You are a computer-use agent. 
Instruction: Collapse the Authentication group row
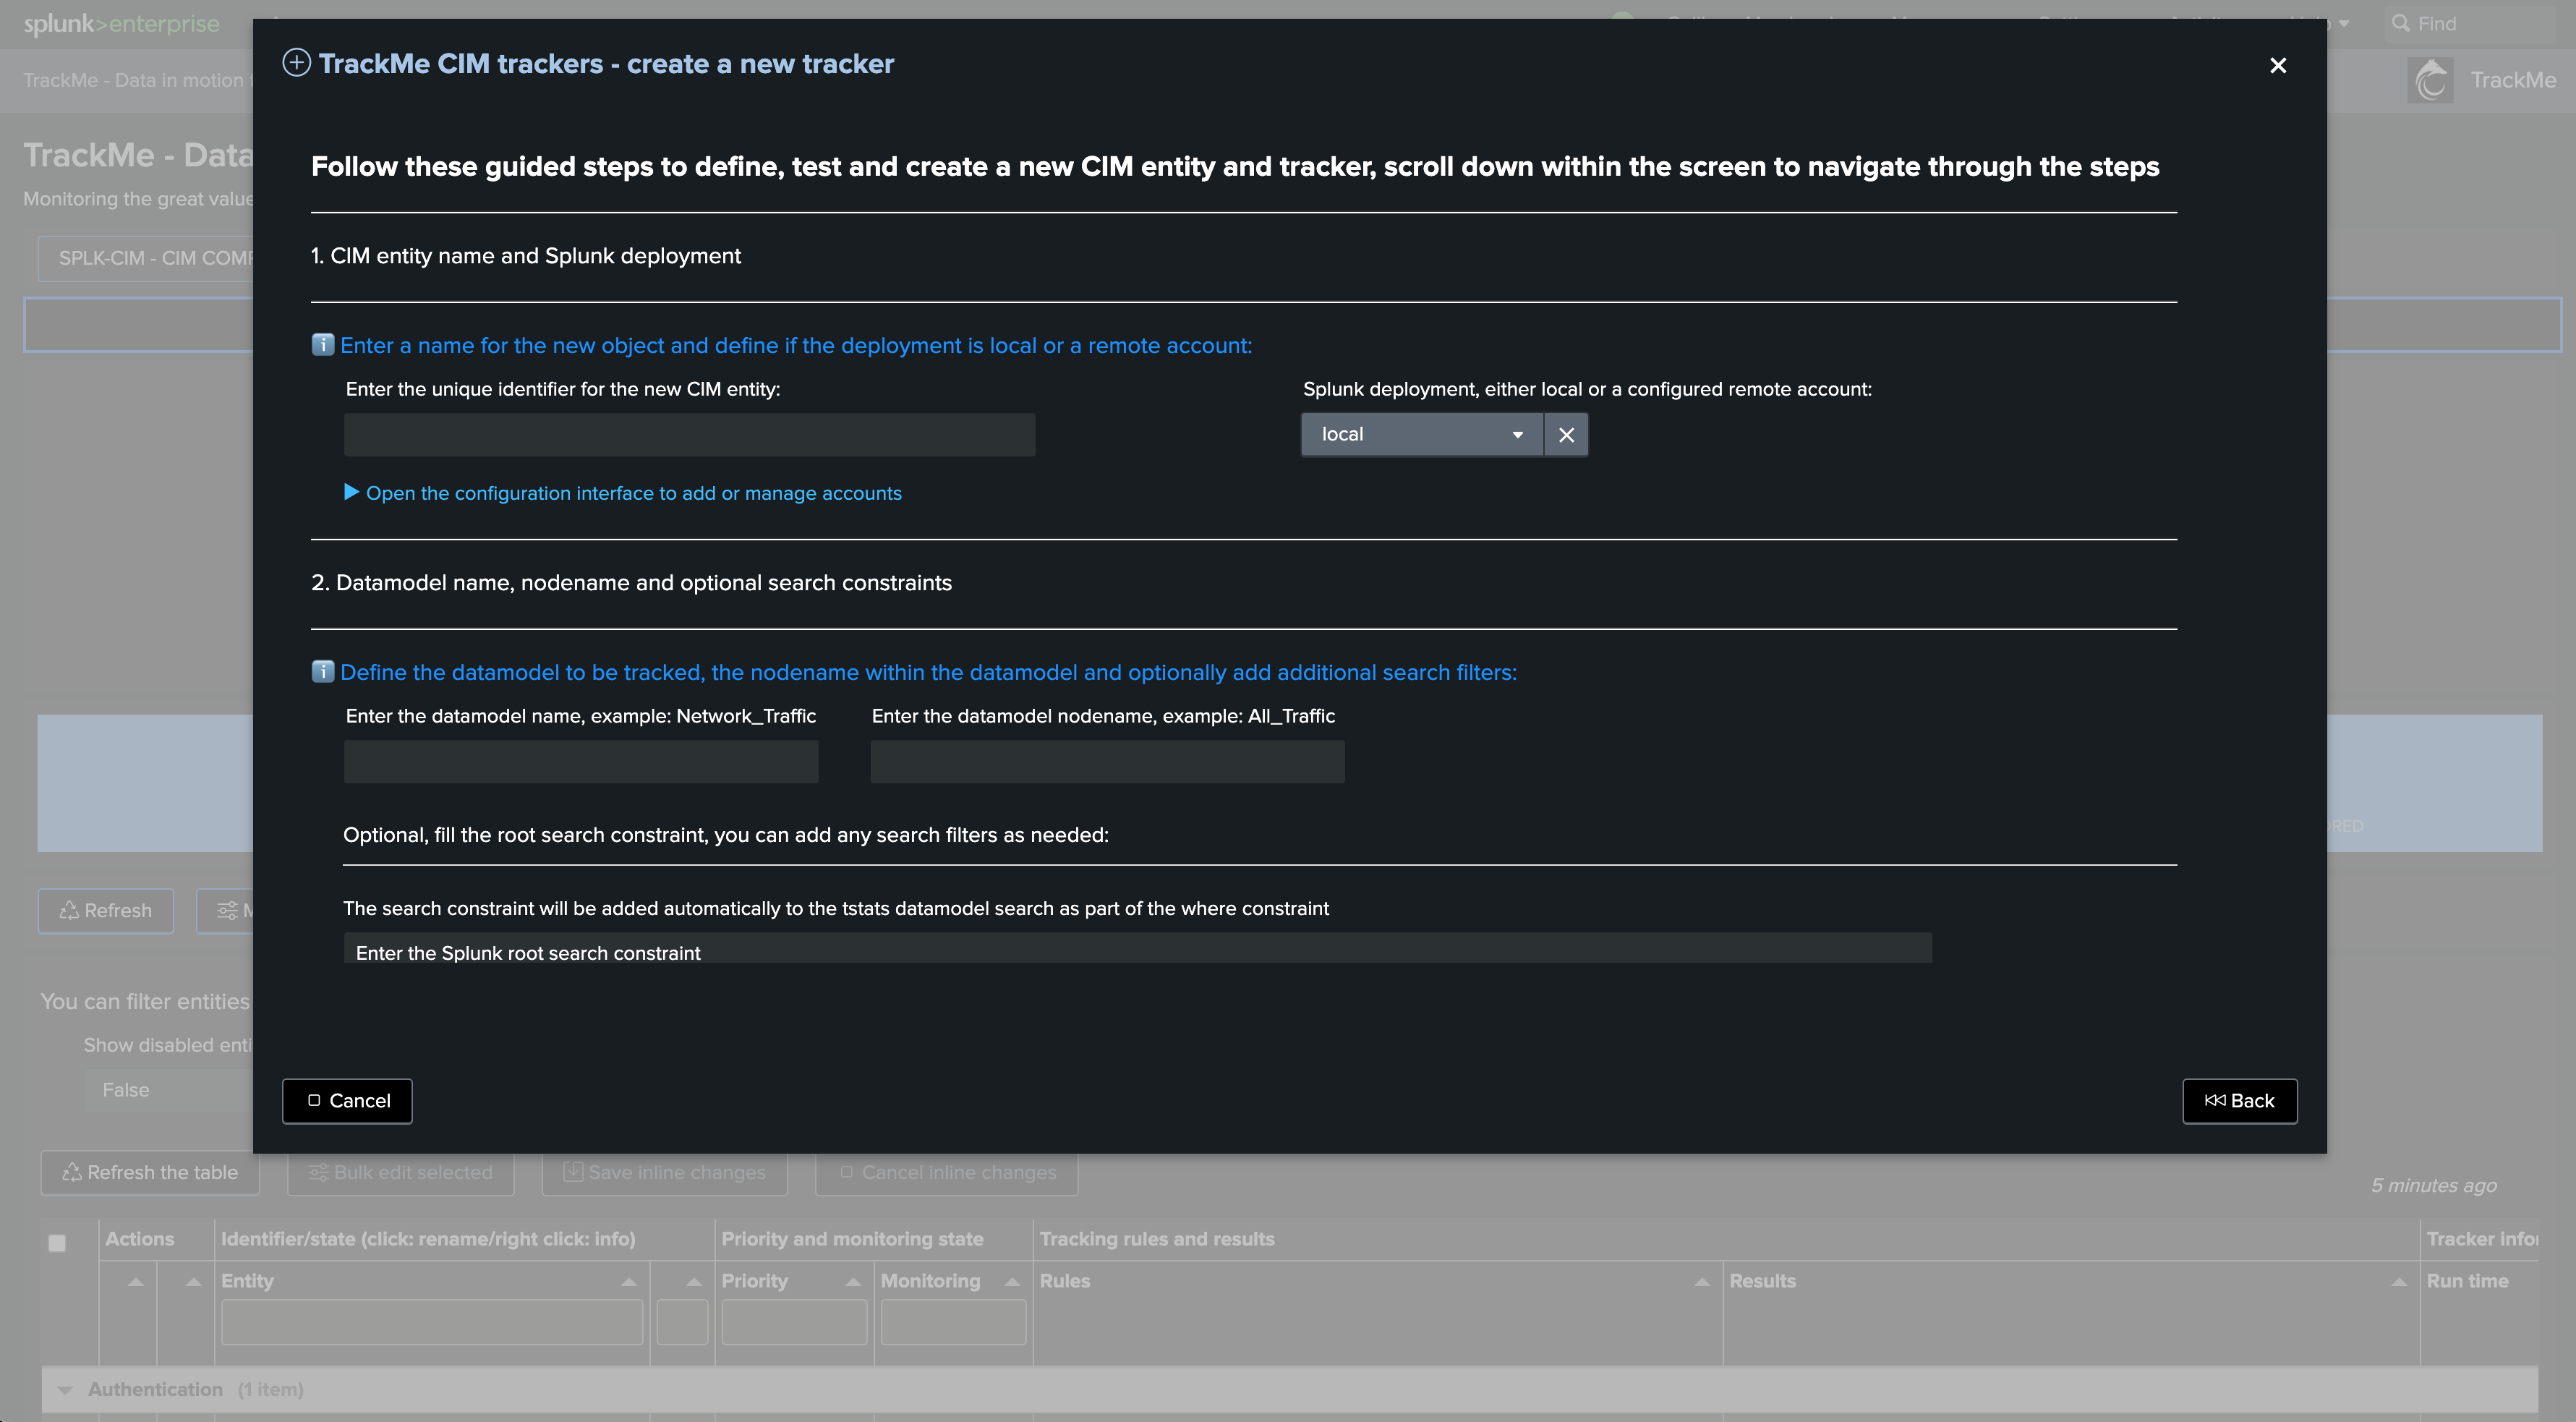pos(65,1390)
